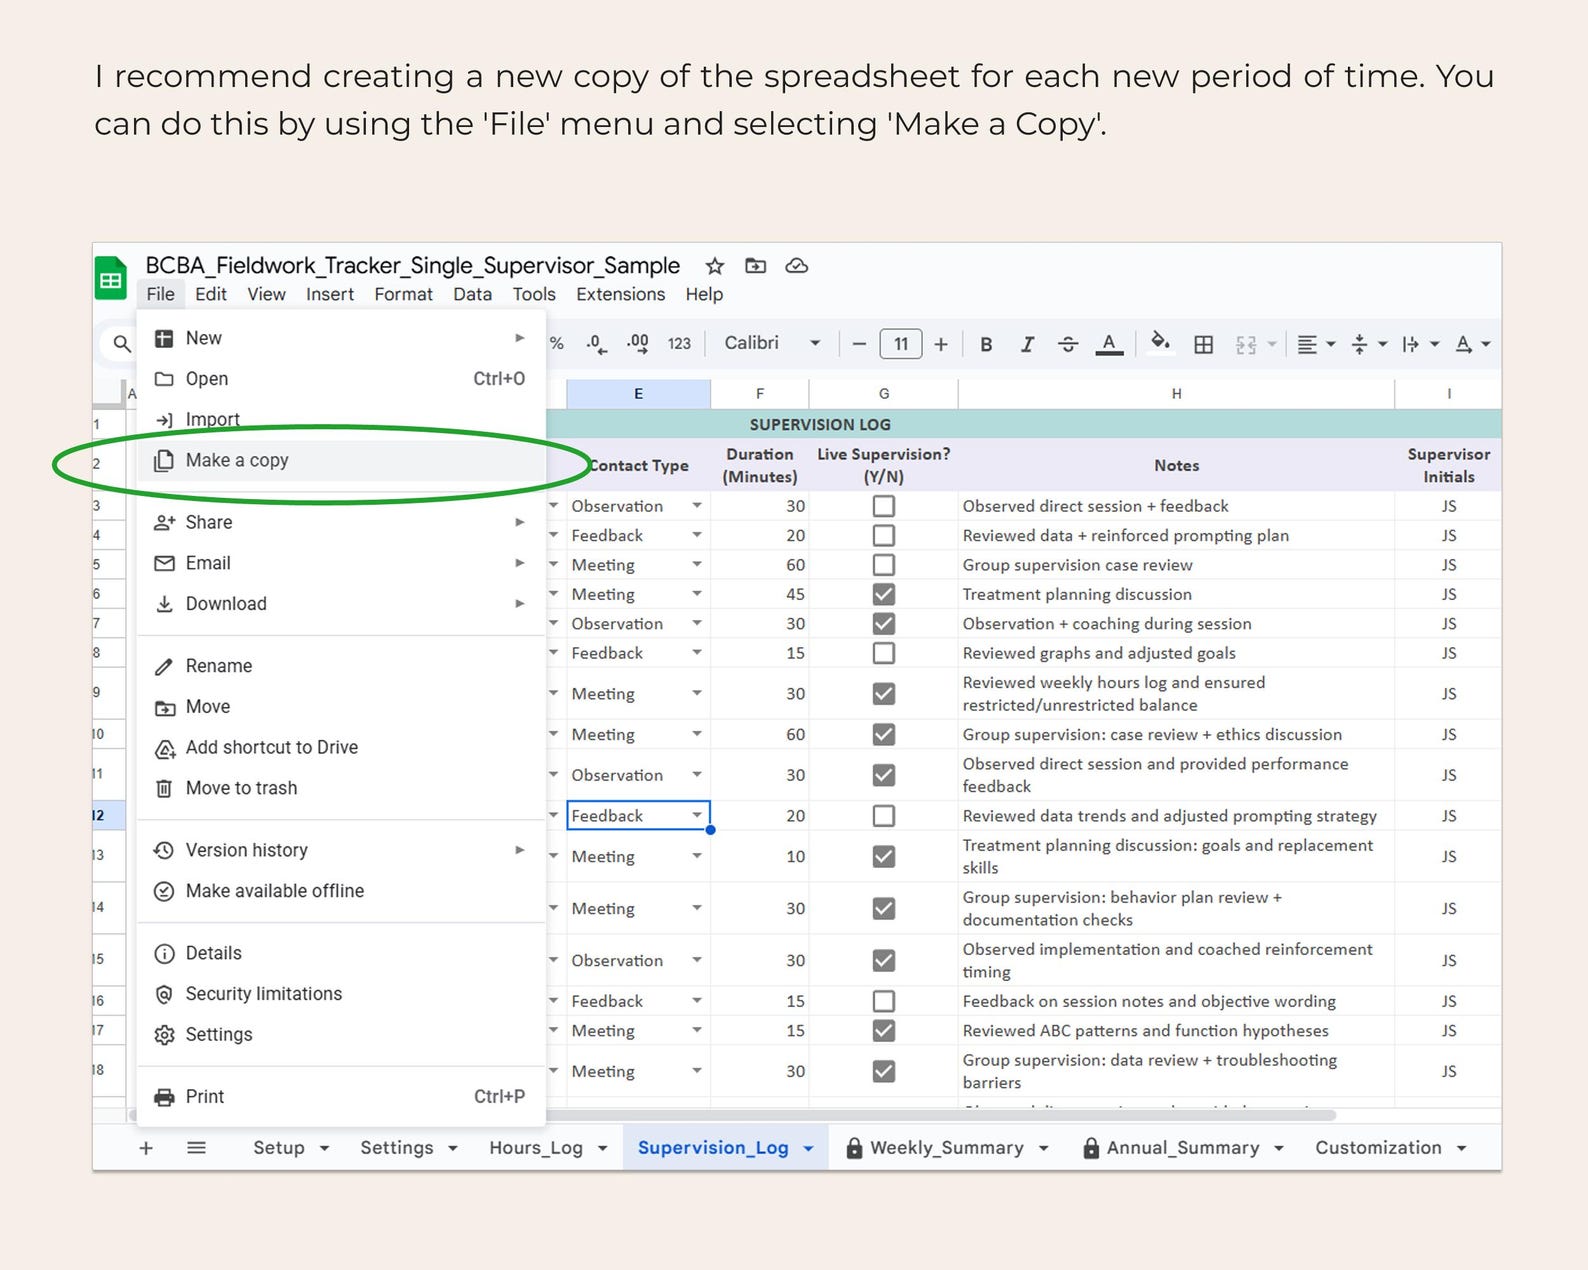Increase font size with plus button
1588x1270 pixels.
(x=941, y=344)
